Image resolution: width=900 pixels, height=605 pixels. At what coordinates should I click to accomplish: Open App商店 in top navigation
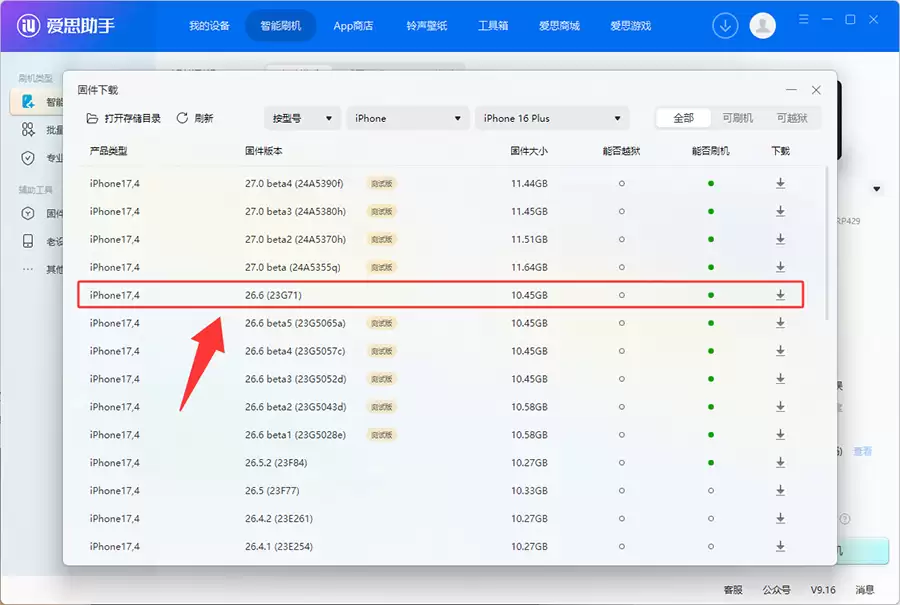click(x=353, y=26)
